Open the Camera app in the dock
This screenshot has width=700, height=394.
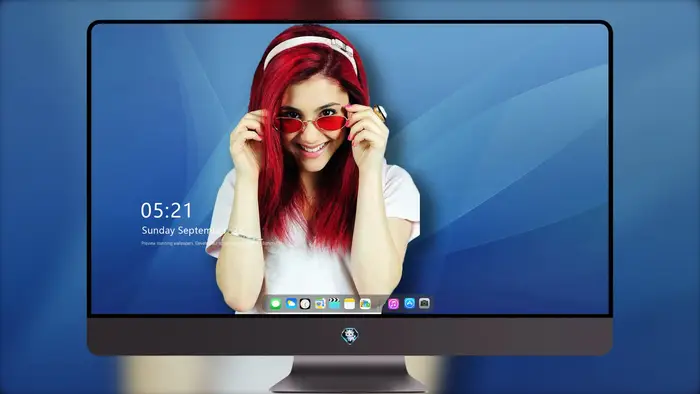(x=425, y=303)
